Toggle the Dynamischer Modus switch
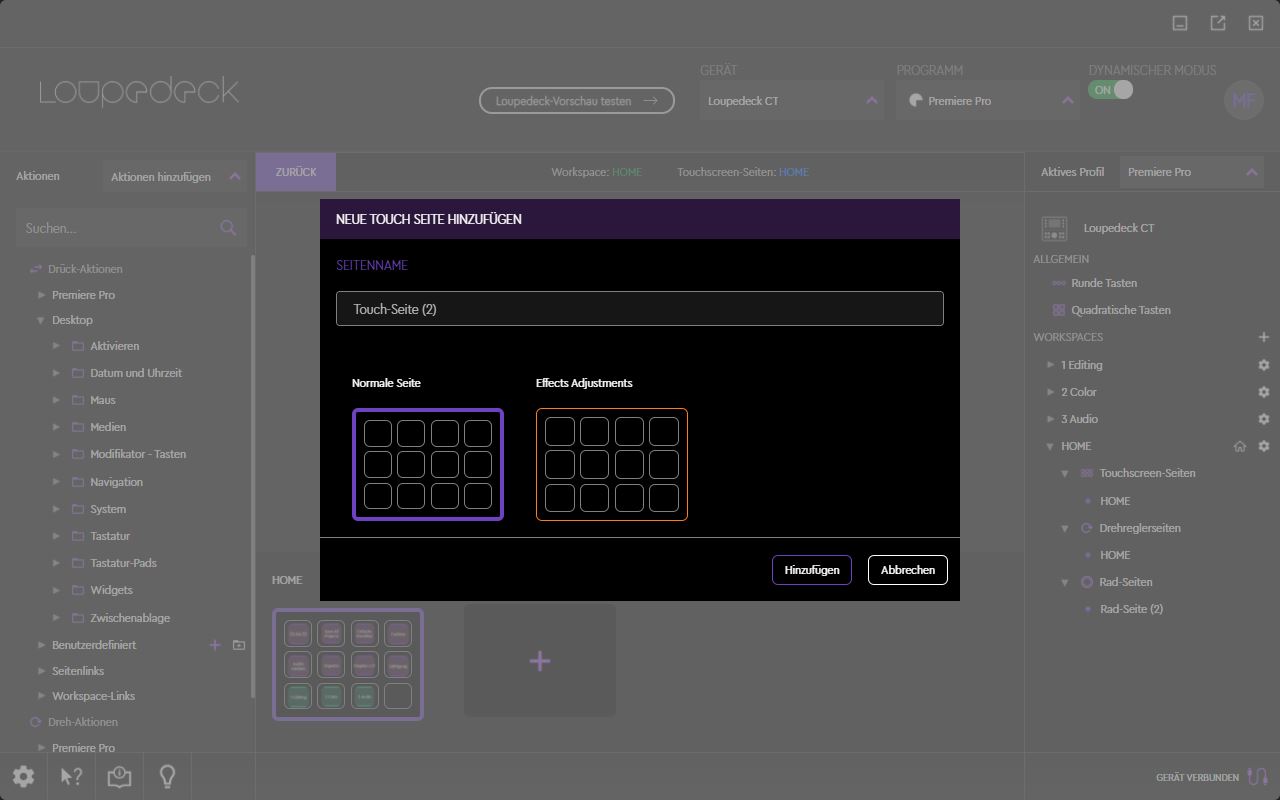The height and width of the screenshot is (800, 1280). [1111, 90]
